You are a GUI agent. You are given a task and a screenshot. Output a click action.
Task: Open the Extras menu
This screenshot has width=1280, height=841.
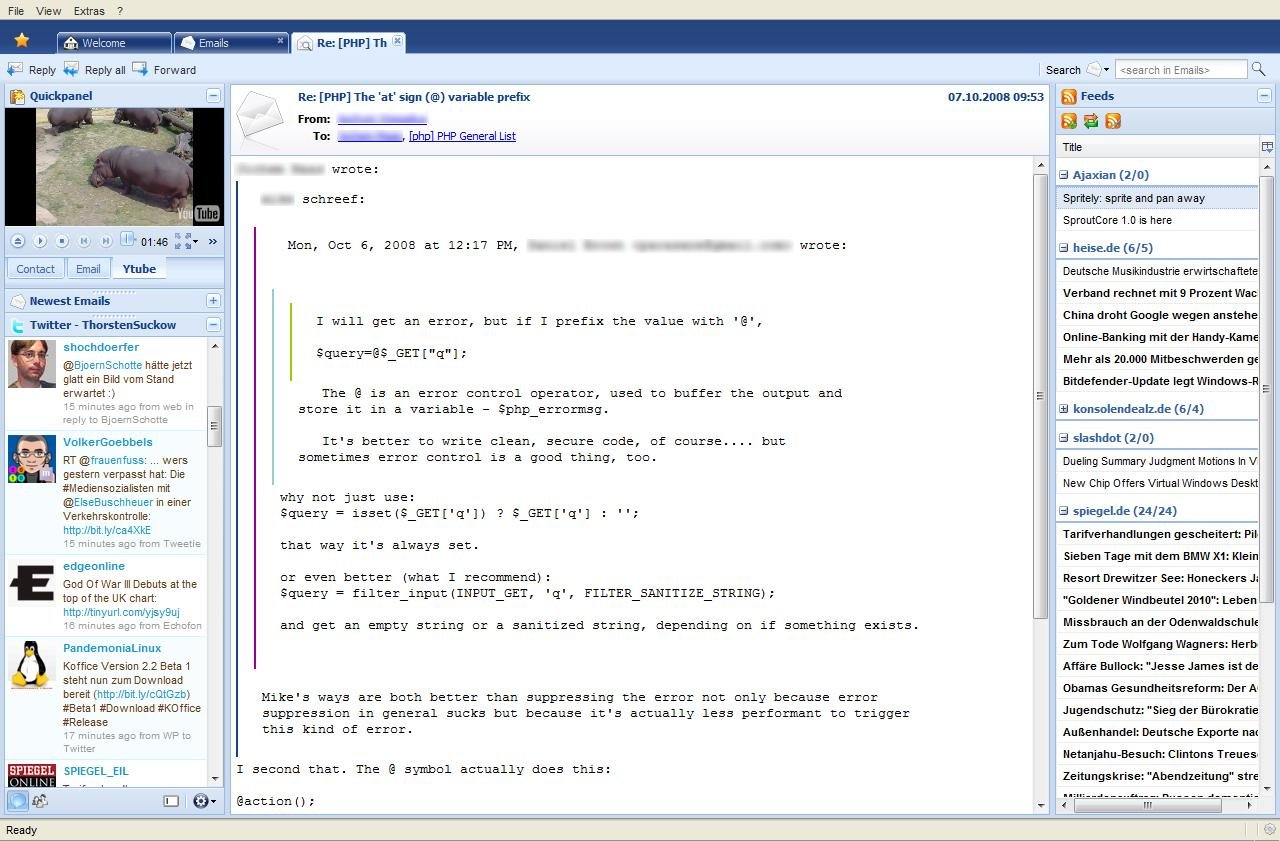[89, 11]
